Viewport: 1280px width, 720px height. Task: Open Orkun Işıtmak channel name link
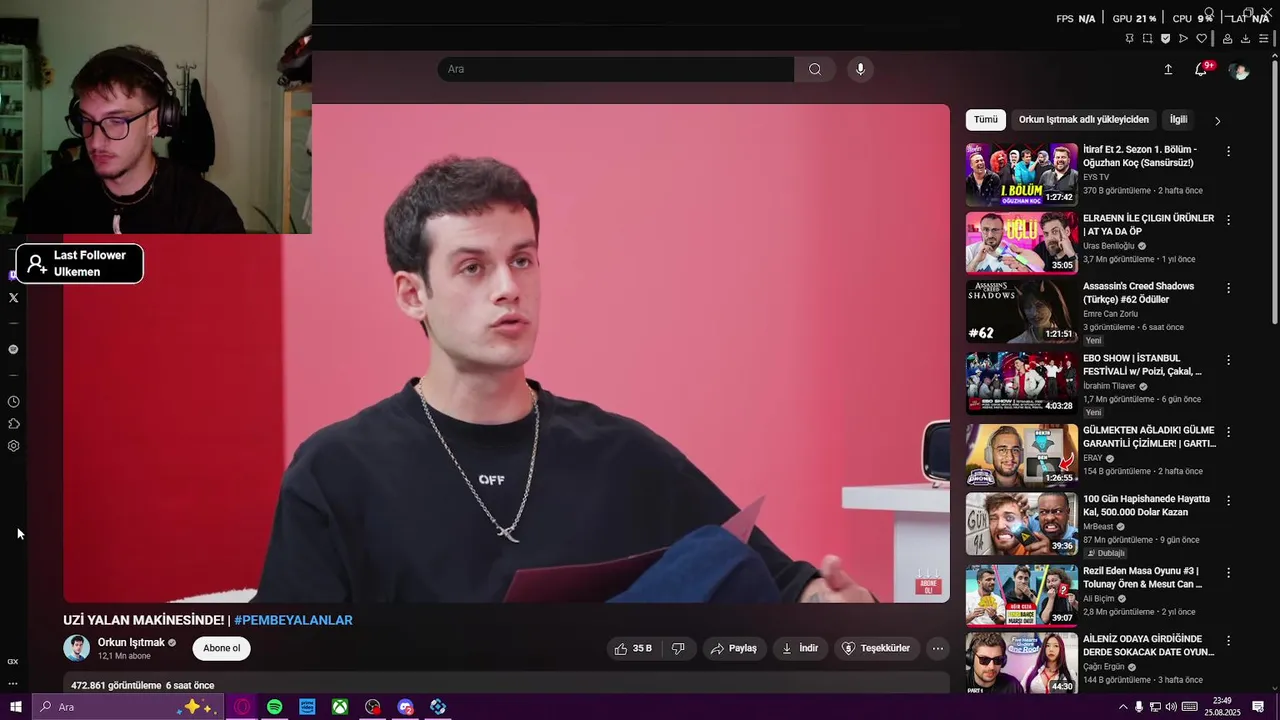[x=131, y=643]
